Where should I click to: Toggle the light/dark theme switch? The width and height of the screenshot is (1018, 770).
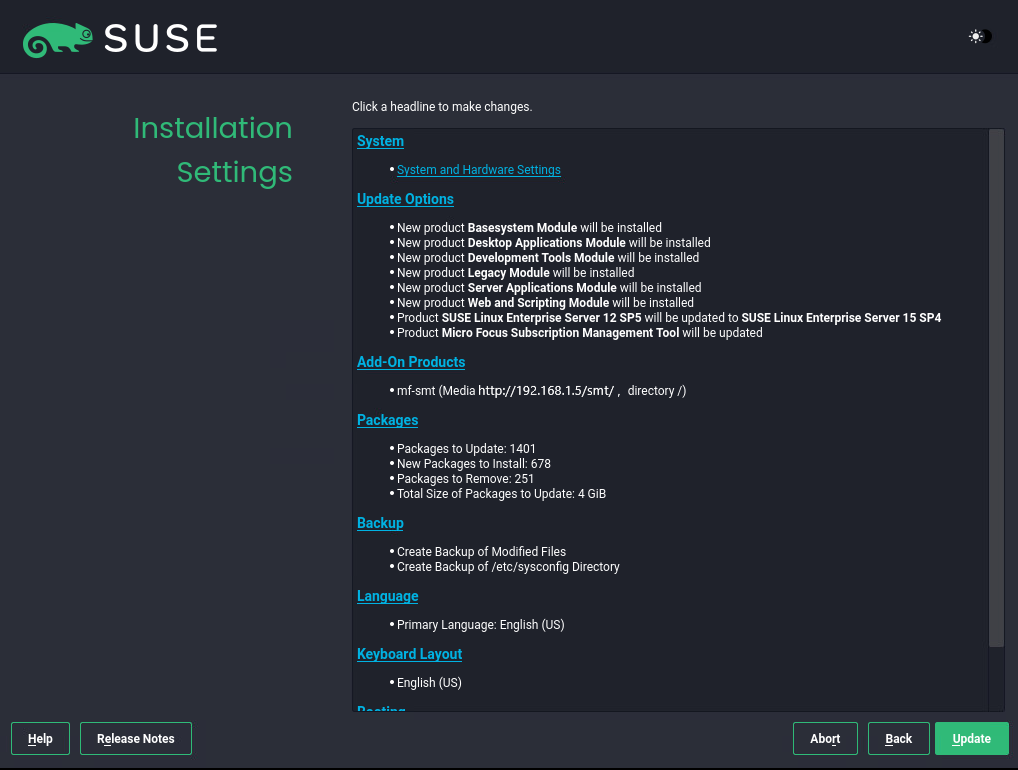point(980,36)
